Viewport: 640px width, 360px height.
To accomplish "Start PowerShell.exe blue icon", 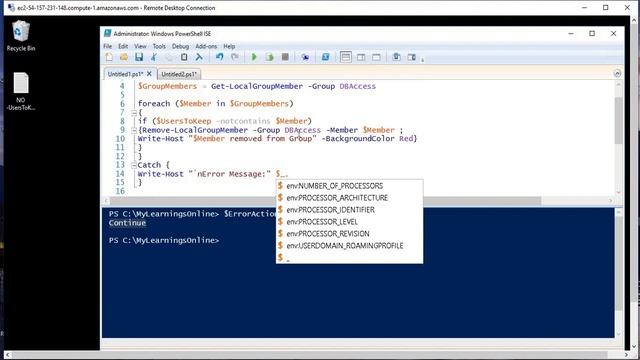I will coord(325,57).
